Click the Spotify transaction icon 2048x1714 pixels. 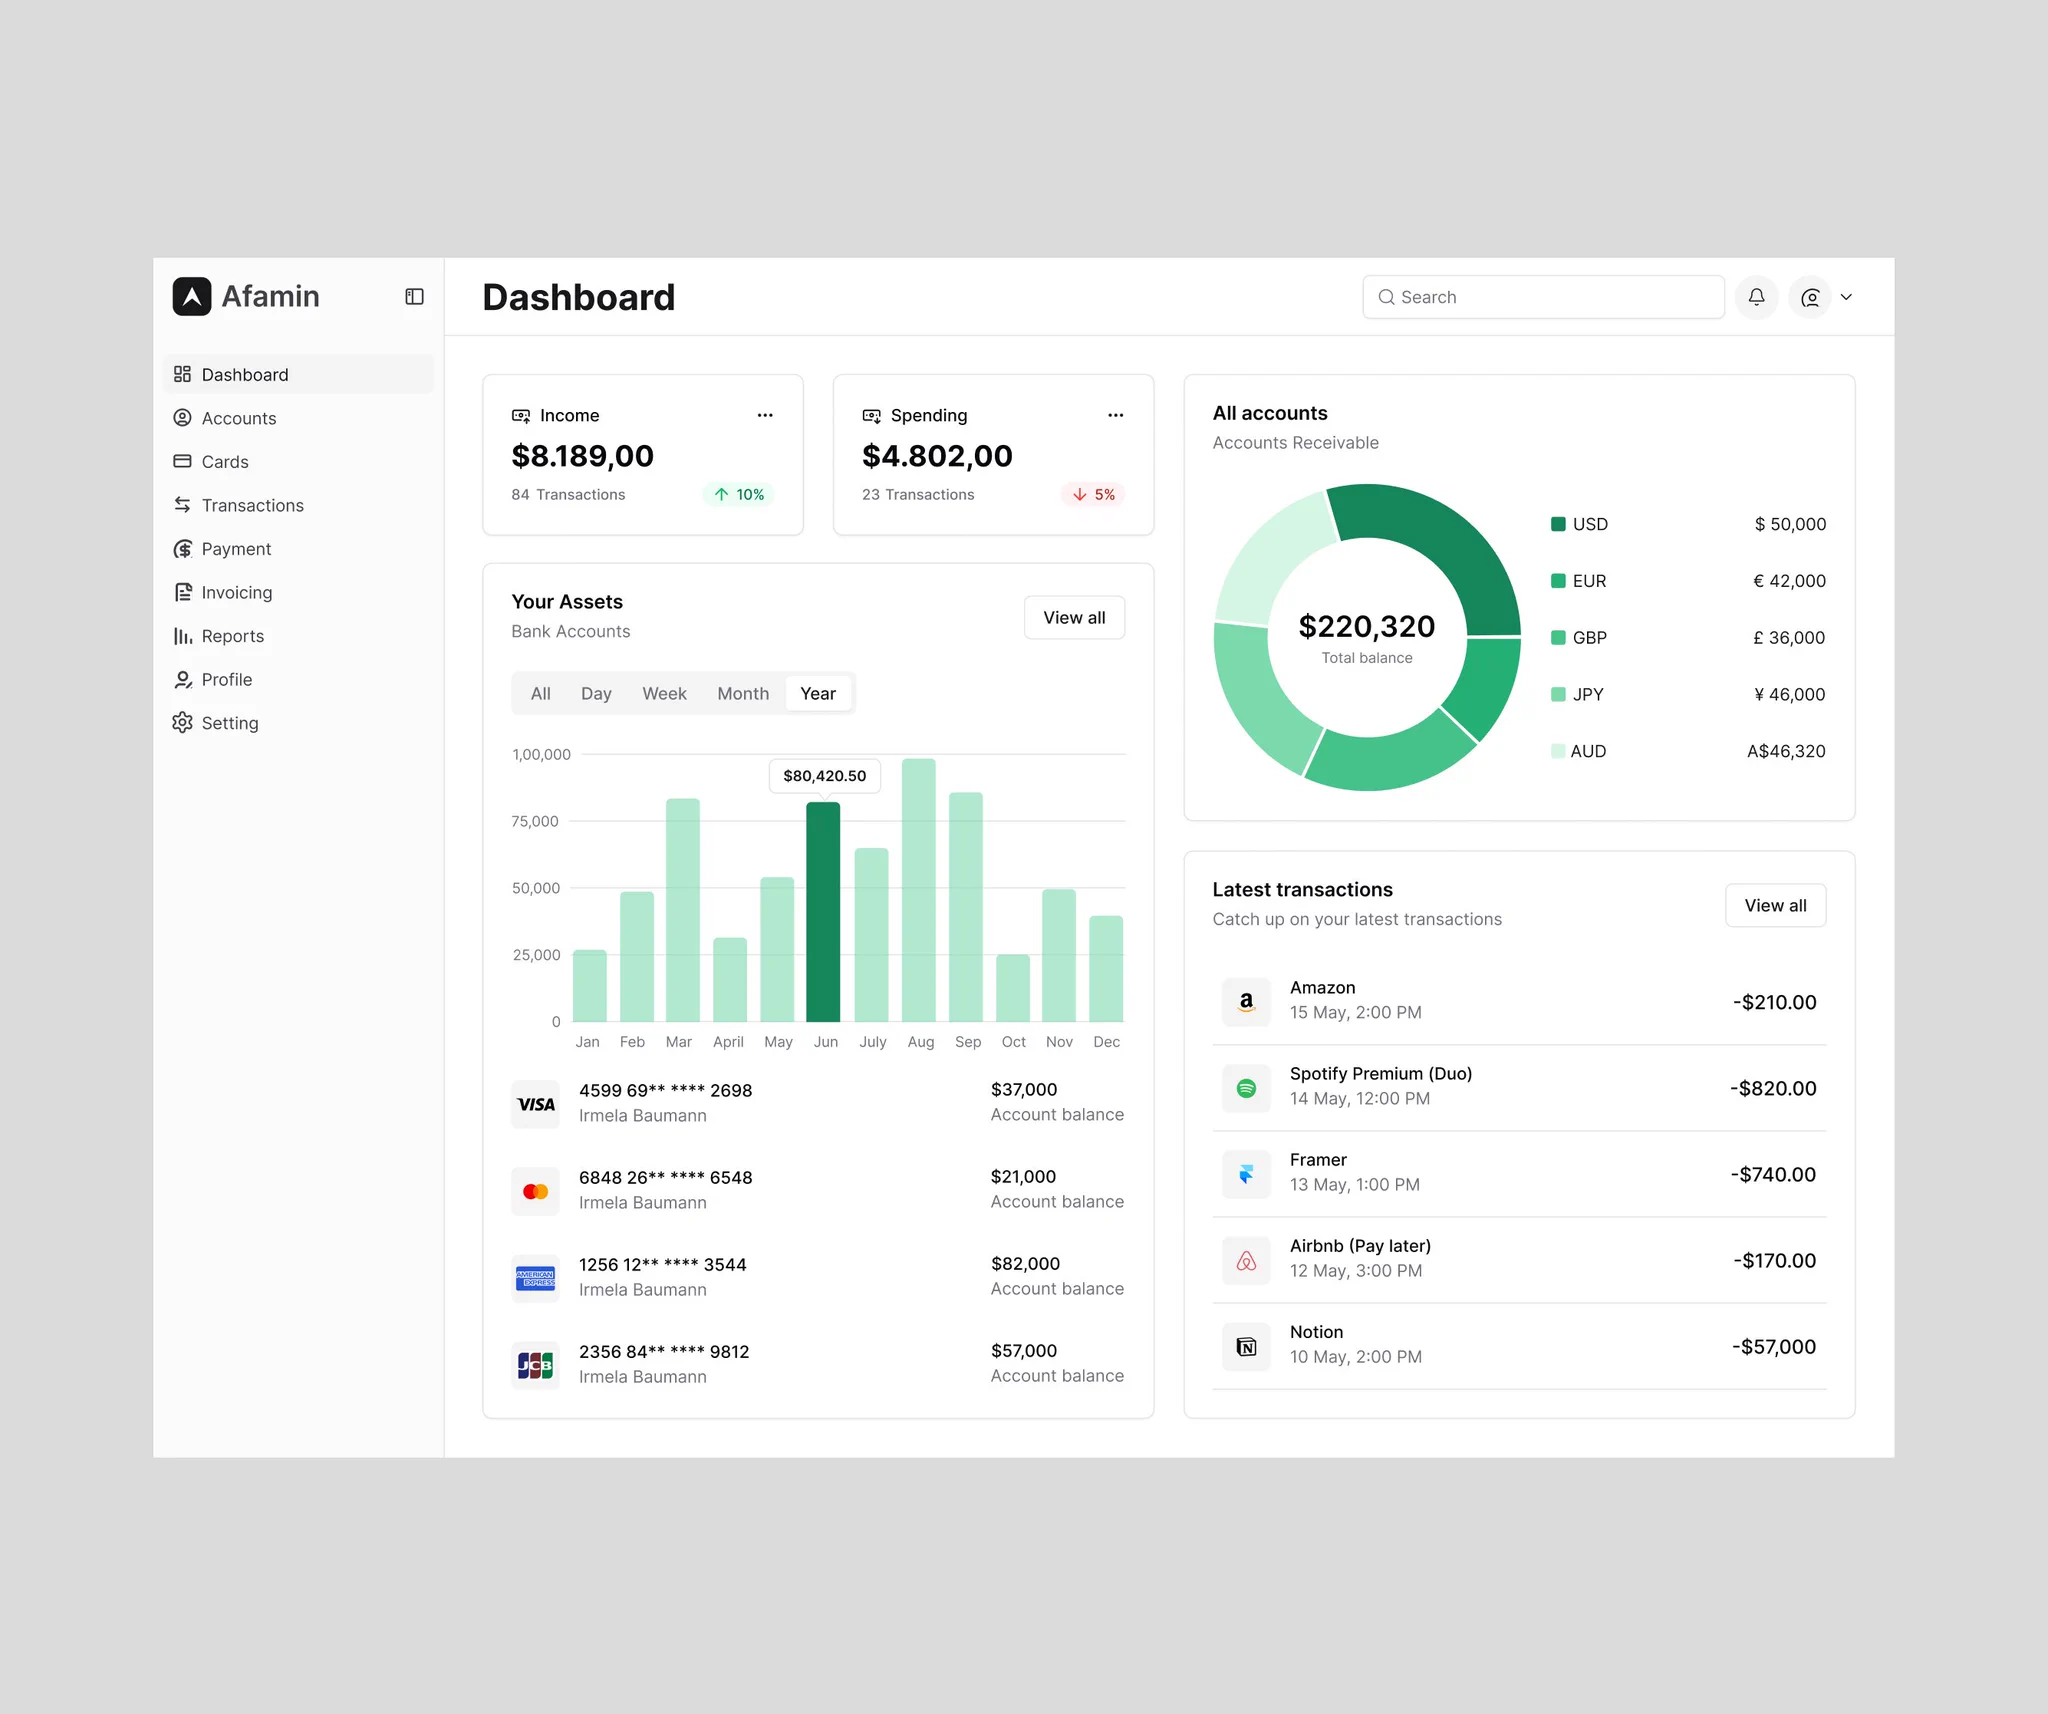coord(1246,1088)
